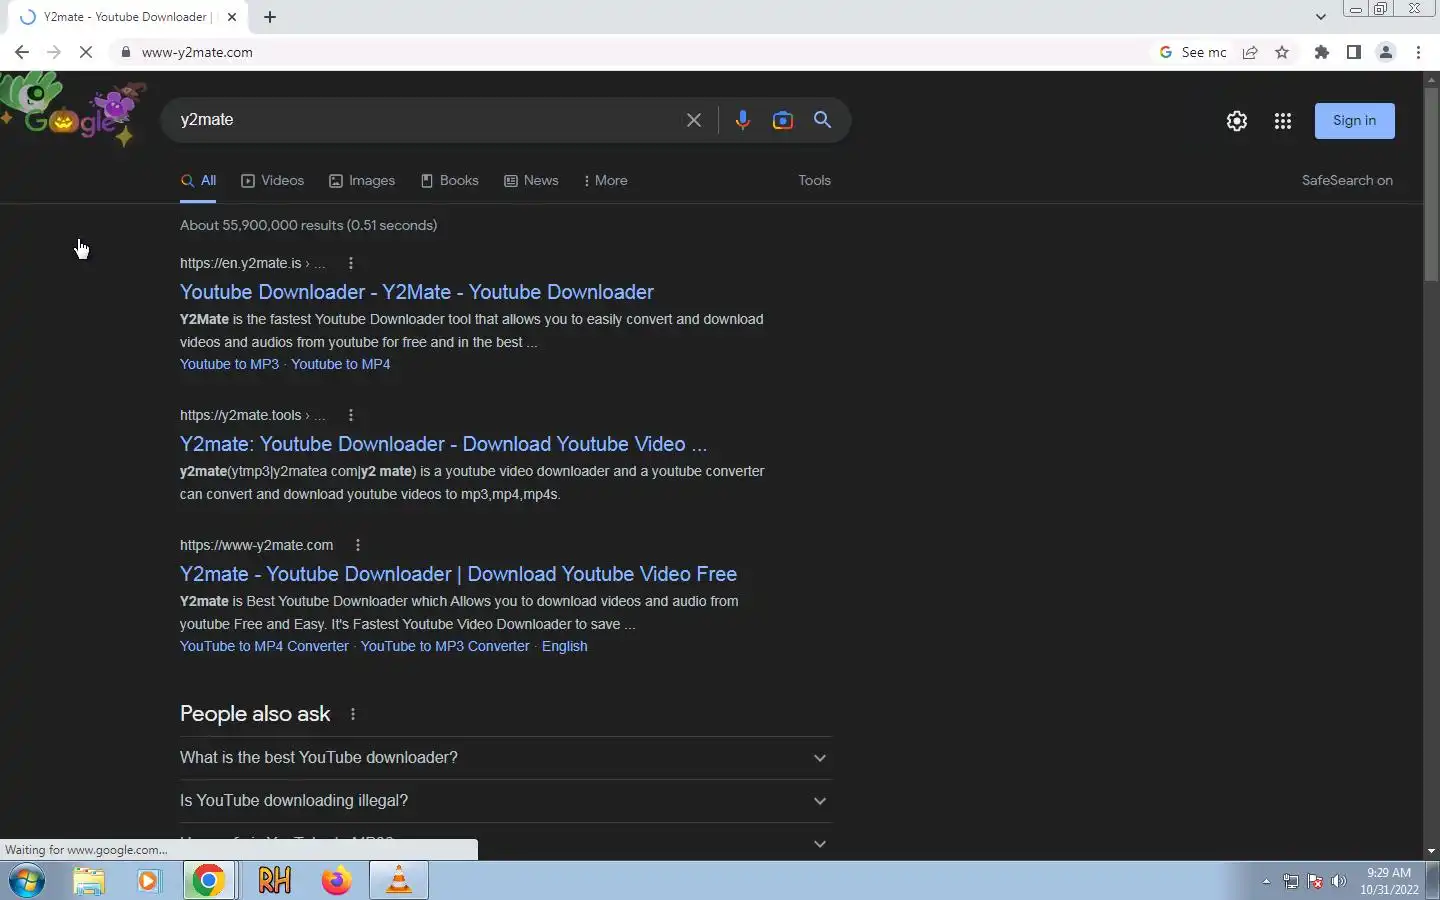Open search Tools
This screenshot has height=900, width=1440.
(814, 181)
